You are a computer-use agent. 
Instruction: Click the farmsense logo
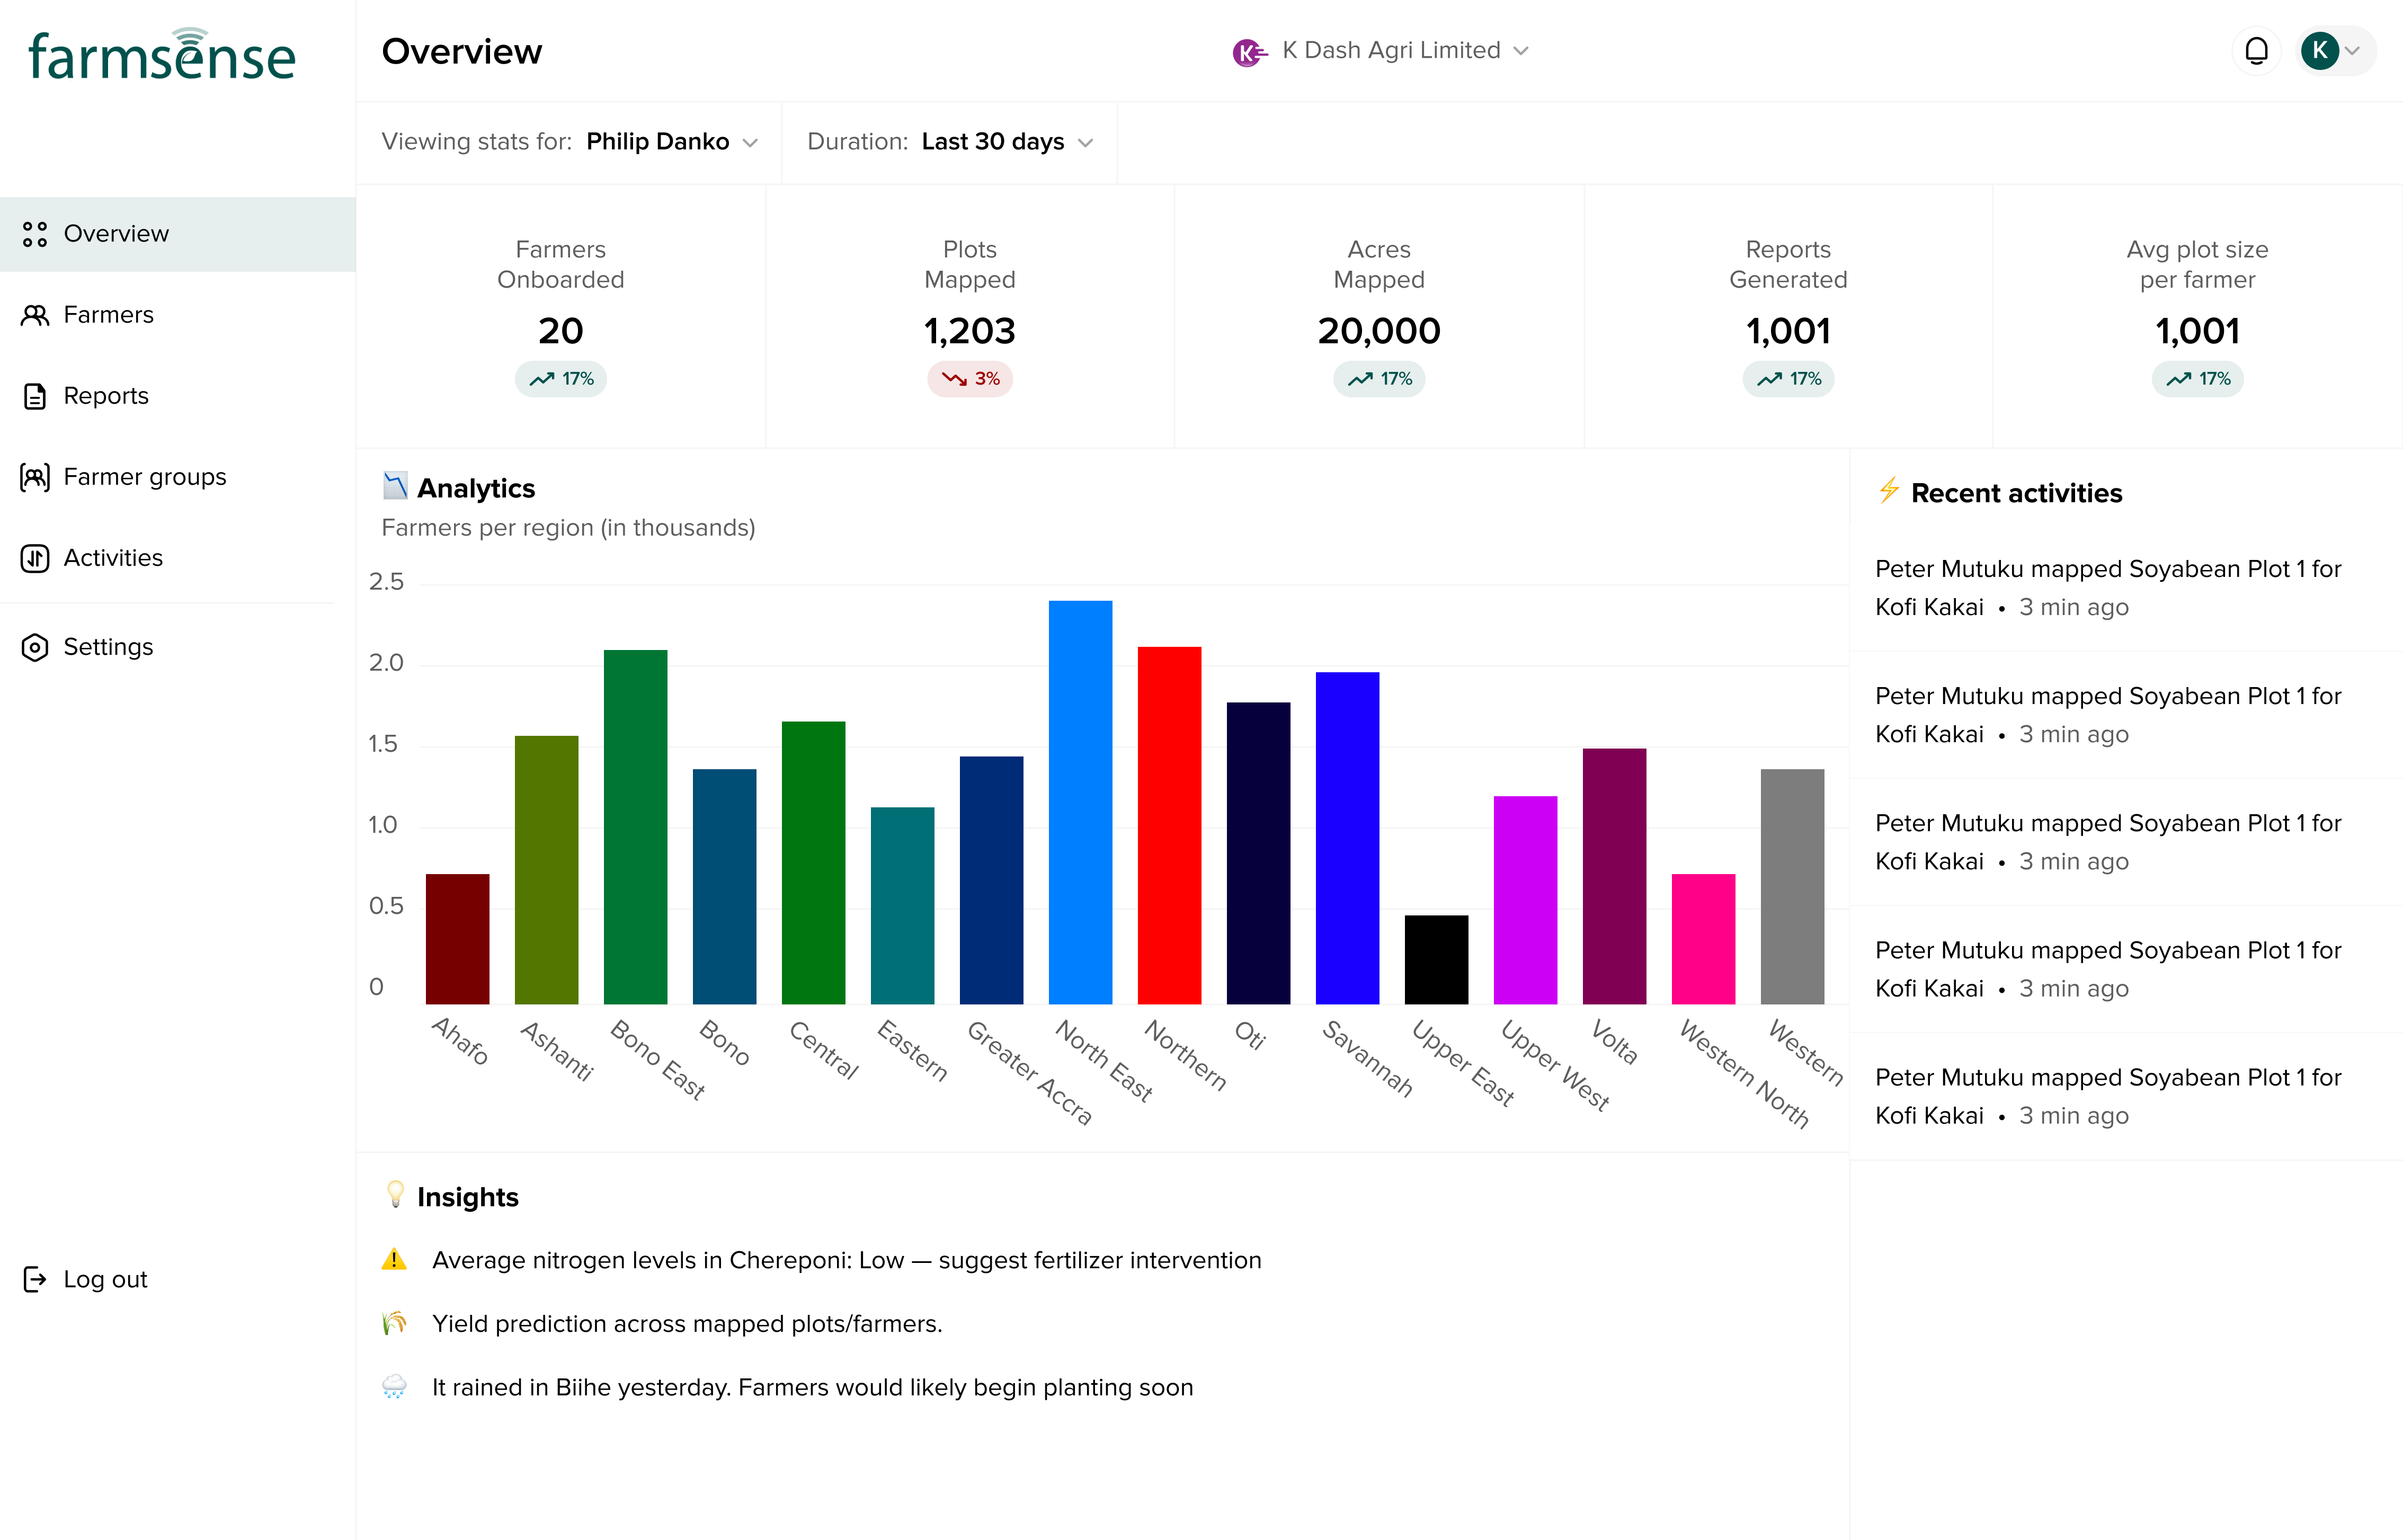click(x=162, y=55)
